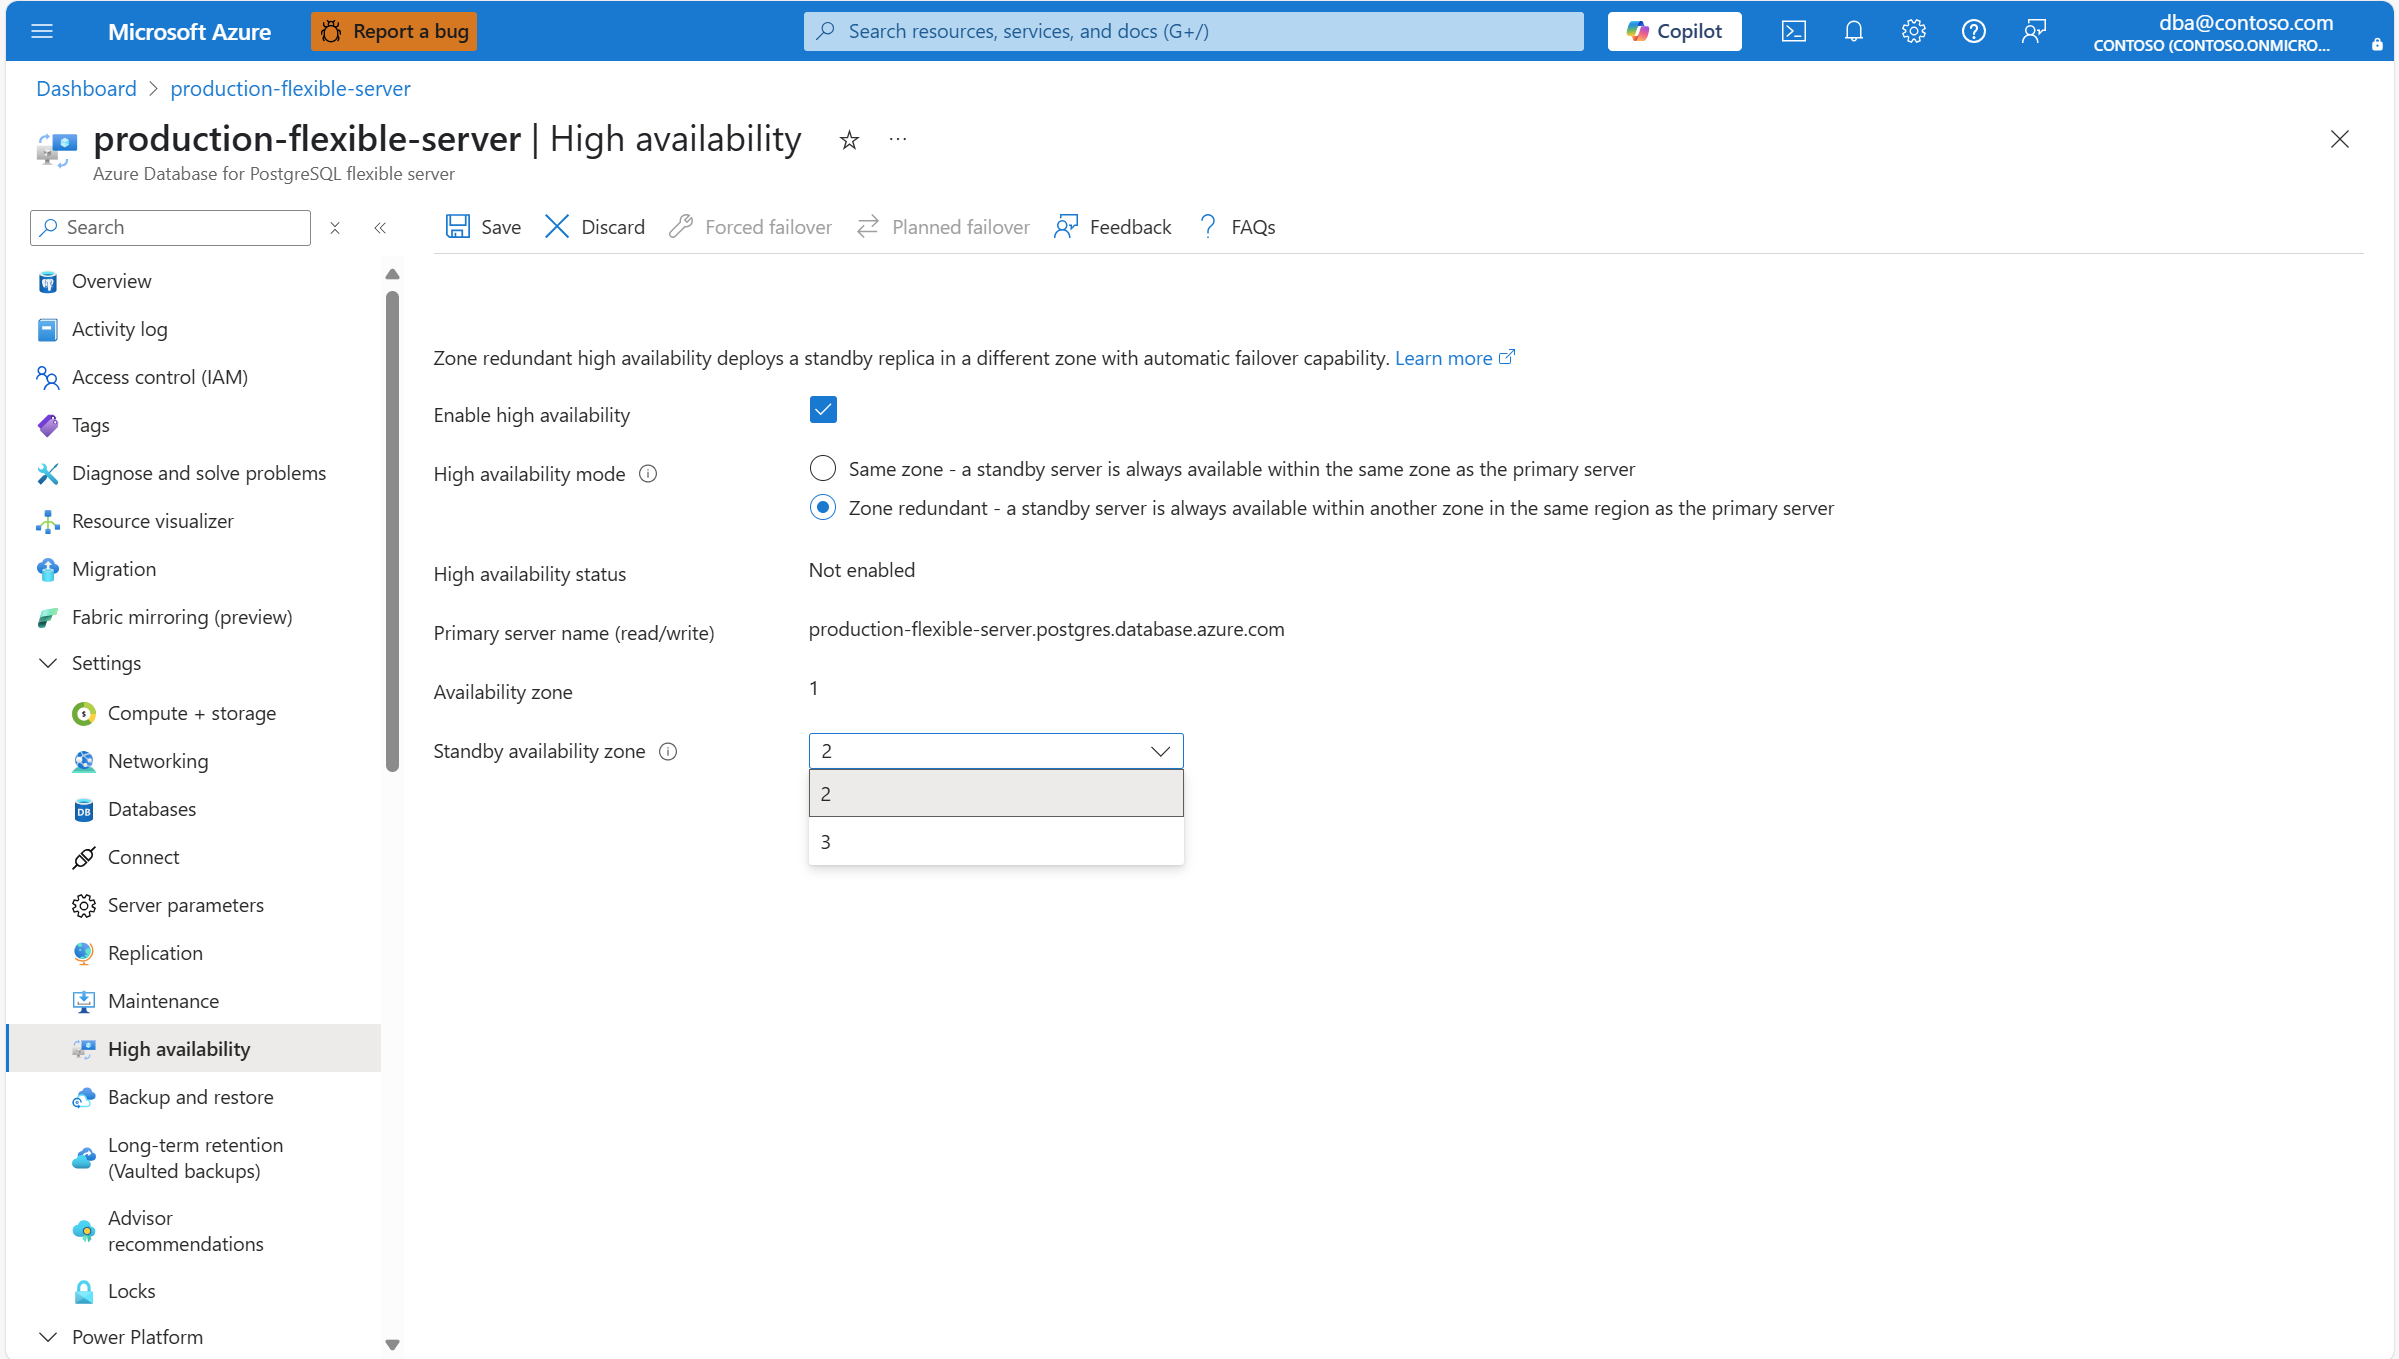Click the notifications bell icon

coord(1853,31)
